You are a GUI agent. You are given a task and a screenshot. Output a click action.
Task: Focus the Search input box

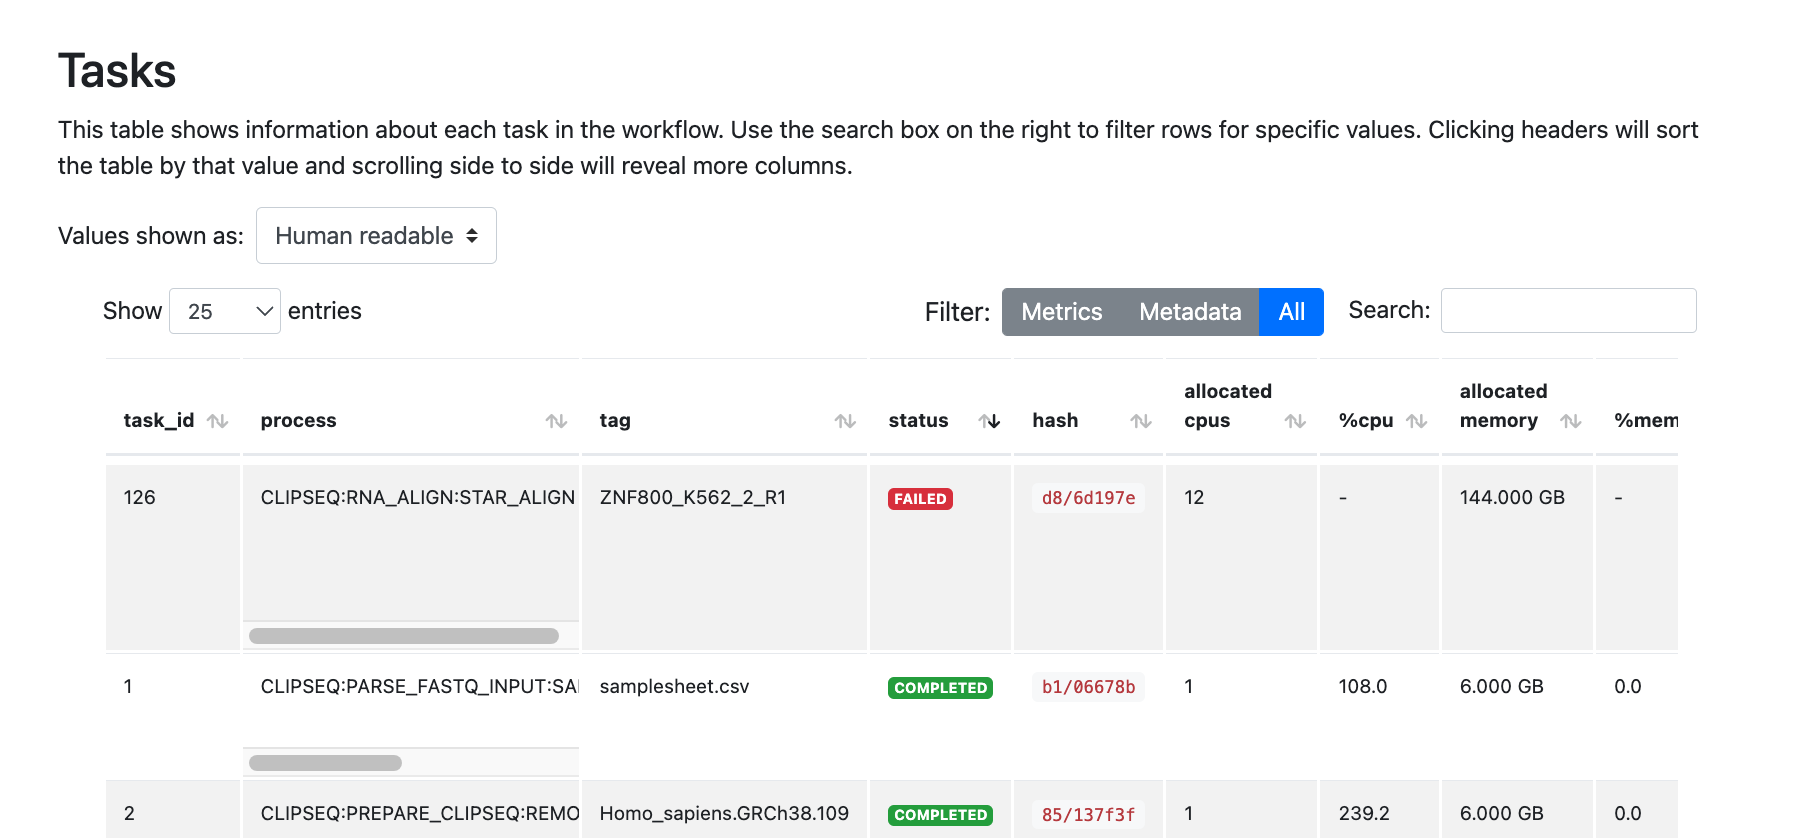pos(1568,311)
